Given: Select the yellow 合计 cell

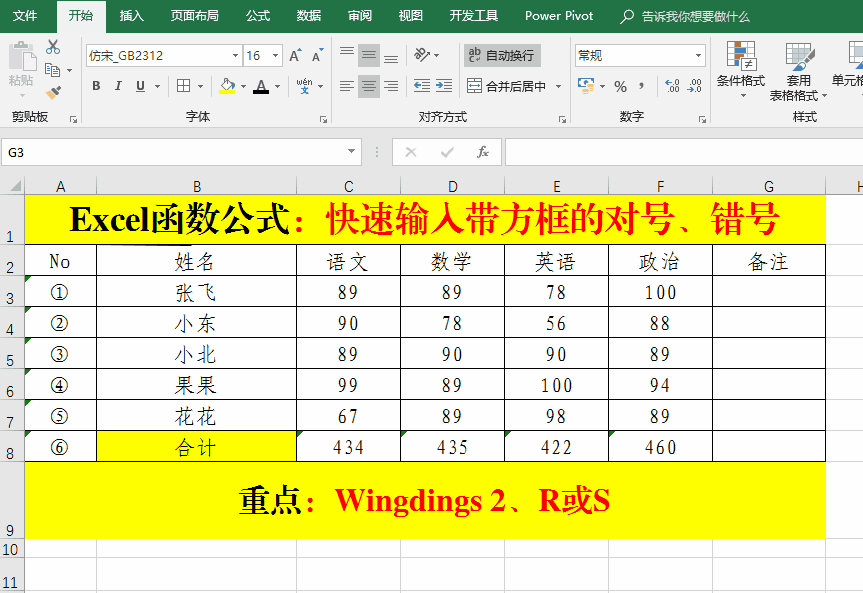Looking at the screenshot, I should tap(196, 447).
